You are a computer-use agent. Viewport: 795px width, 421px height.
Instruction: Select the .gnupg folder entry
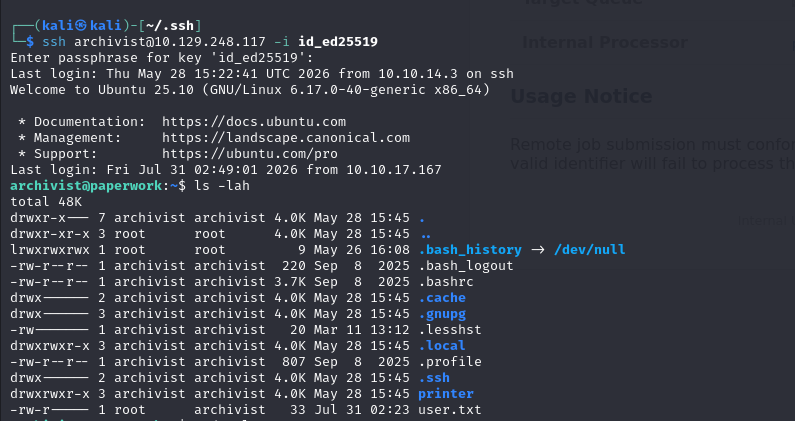pos(442,314)
